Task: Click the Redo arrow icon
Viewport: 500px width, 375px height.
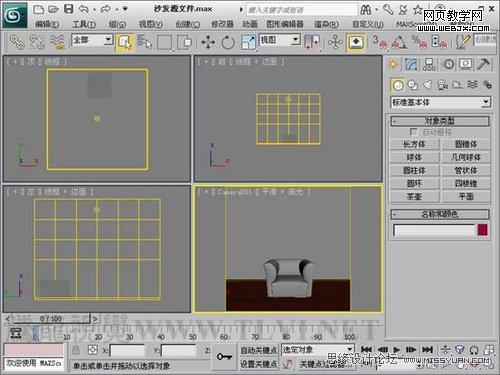Action: [106, 9]
